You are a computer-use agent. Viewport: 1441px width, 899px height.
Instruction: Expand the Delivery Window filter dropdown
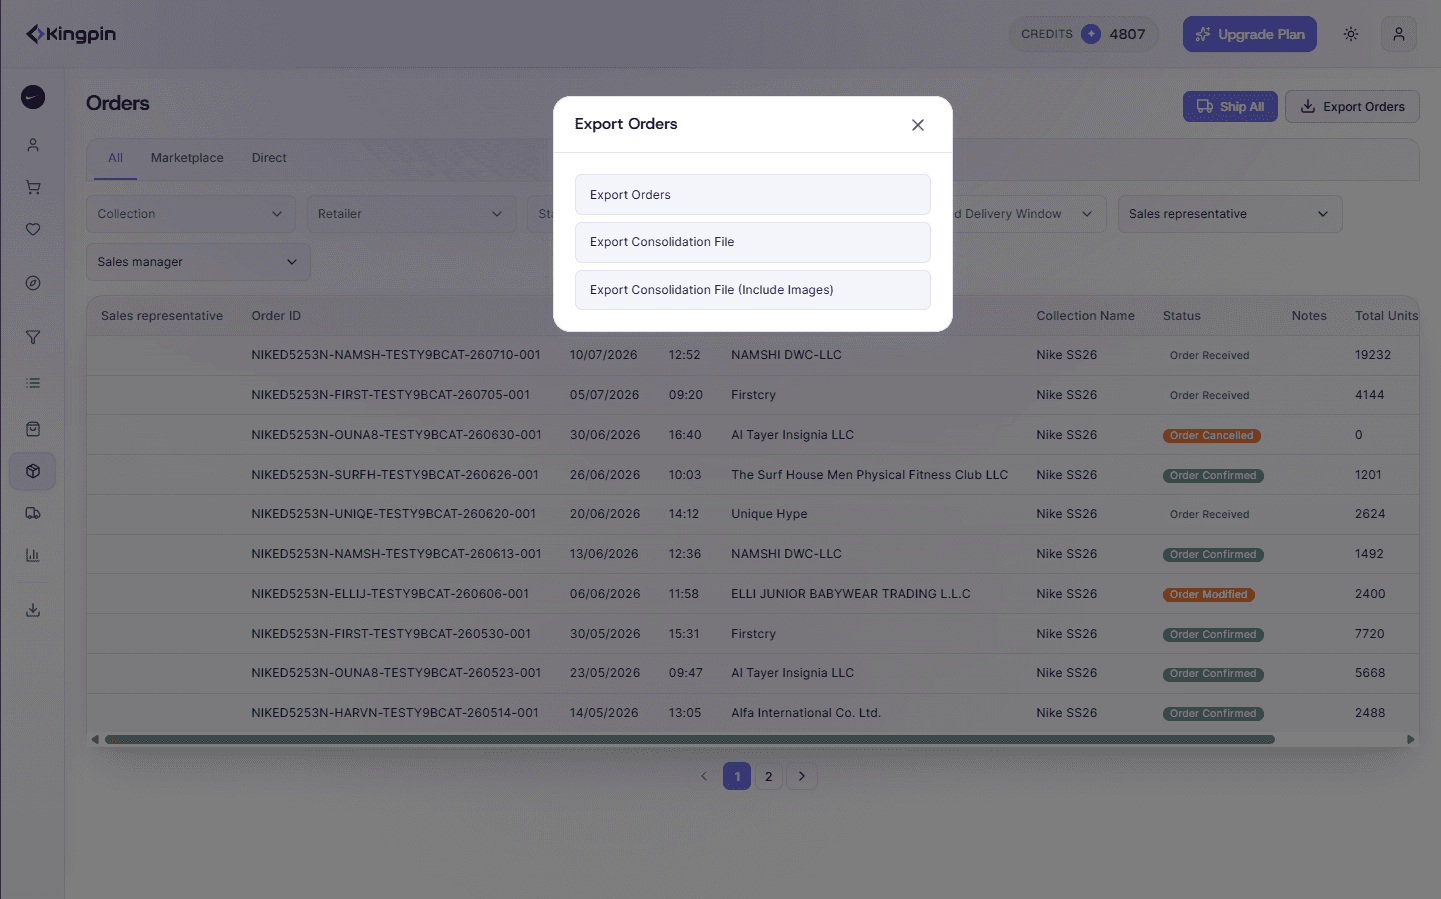coord(1029,214)
